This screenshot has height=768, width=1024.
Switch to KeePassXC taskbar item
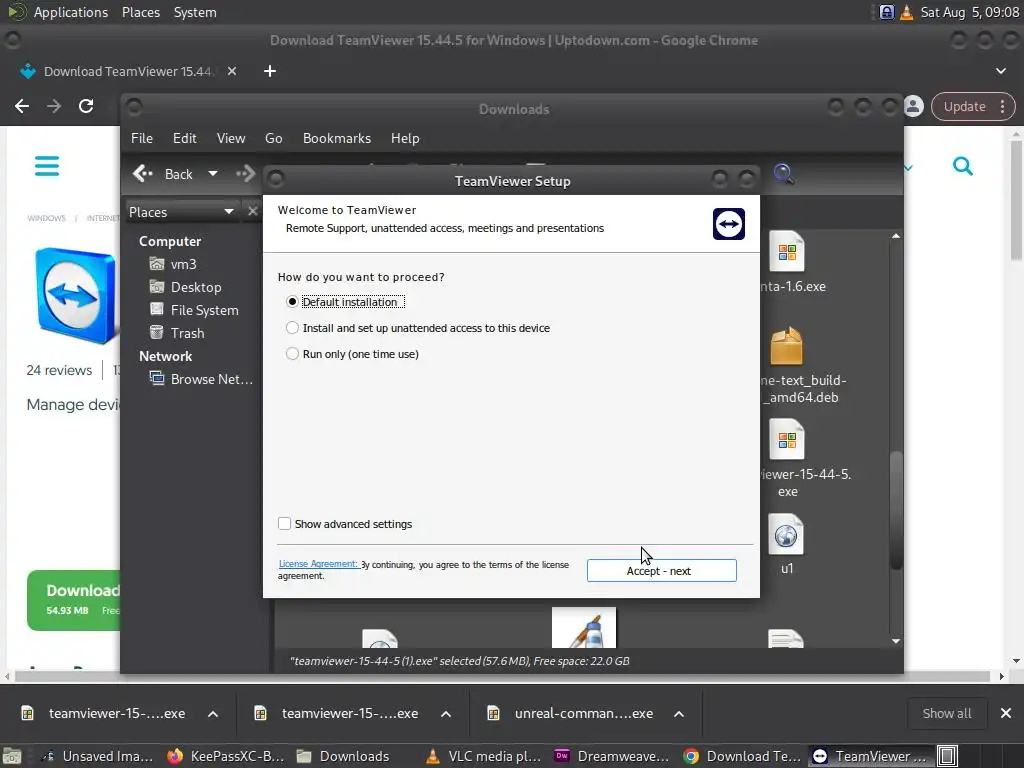[225, 756]
